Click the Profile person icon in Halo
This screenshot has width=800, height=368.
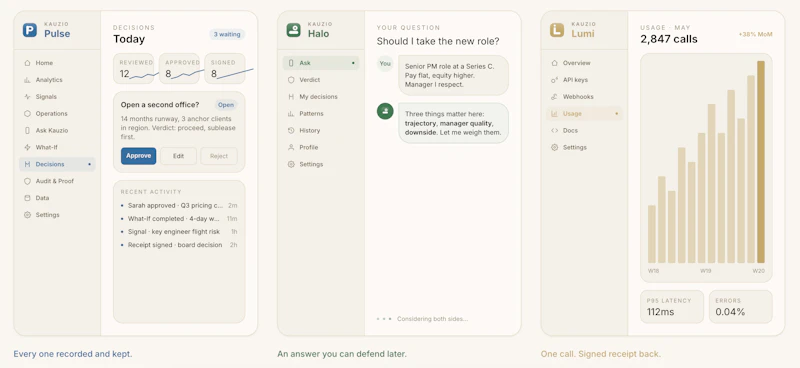coord(291,147)
